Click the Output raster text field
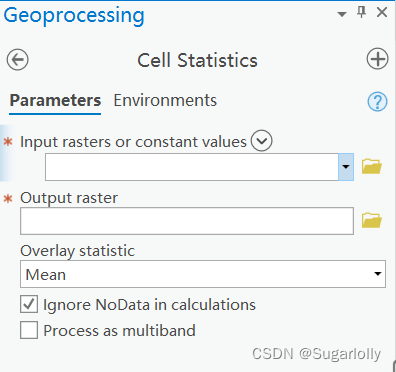The image size is (396, 372). pyautogui.click(x=187, y=221)
